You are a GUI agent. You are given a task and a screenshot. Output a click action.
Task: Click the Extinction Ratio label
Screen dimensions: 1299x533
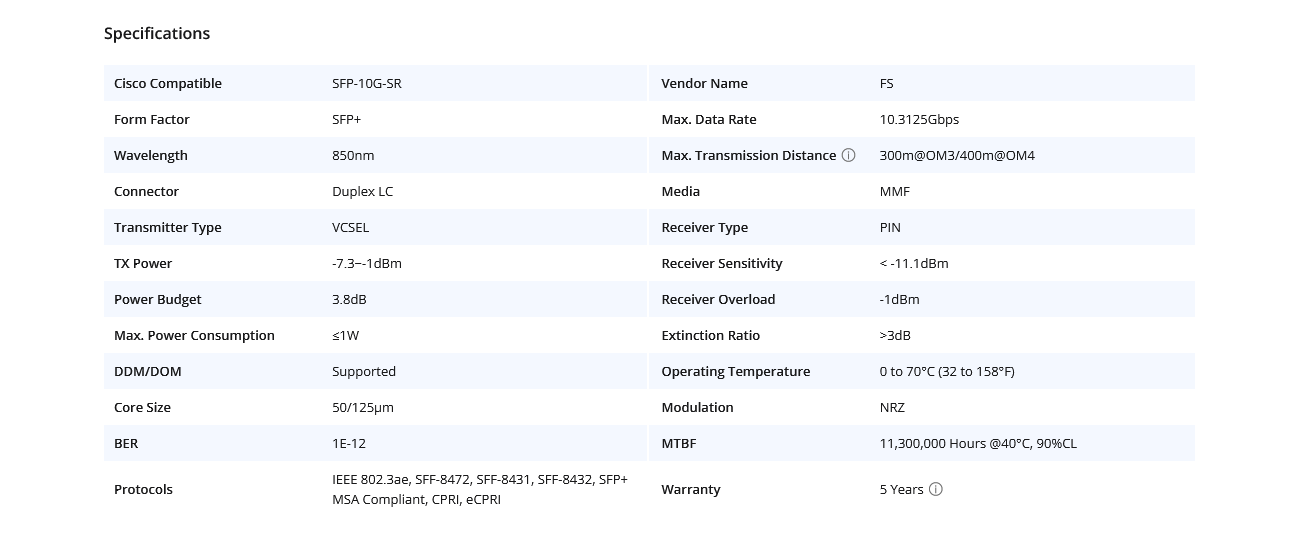[x=711, y=335]
